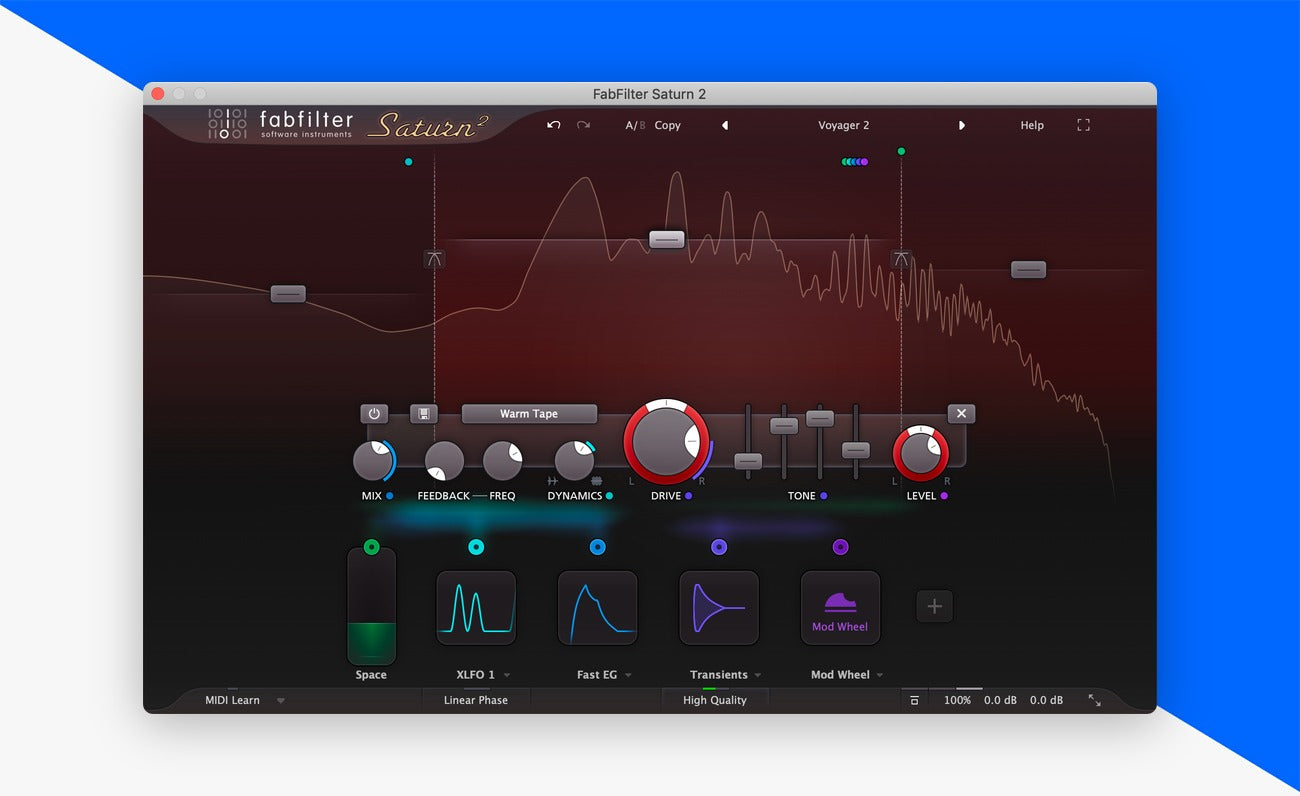This screenshot has width=1300, height=796.
Task: Click the Mix knob
Action: click(373, 461)
